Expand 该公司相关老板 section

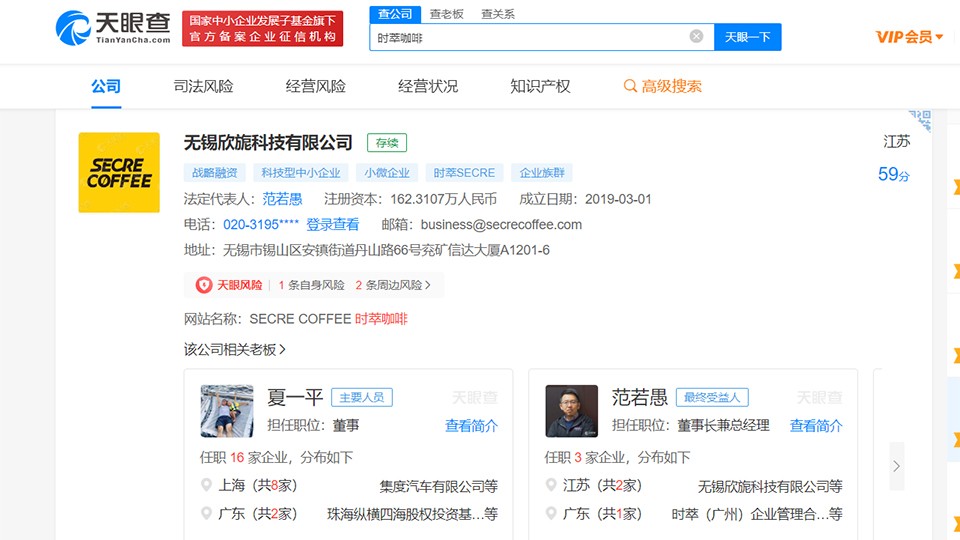[x=234, y=350]
